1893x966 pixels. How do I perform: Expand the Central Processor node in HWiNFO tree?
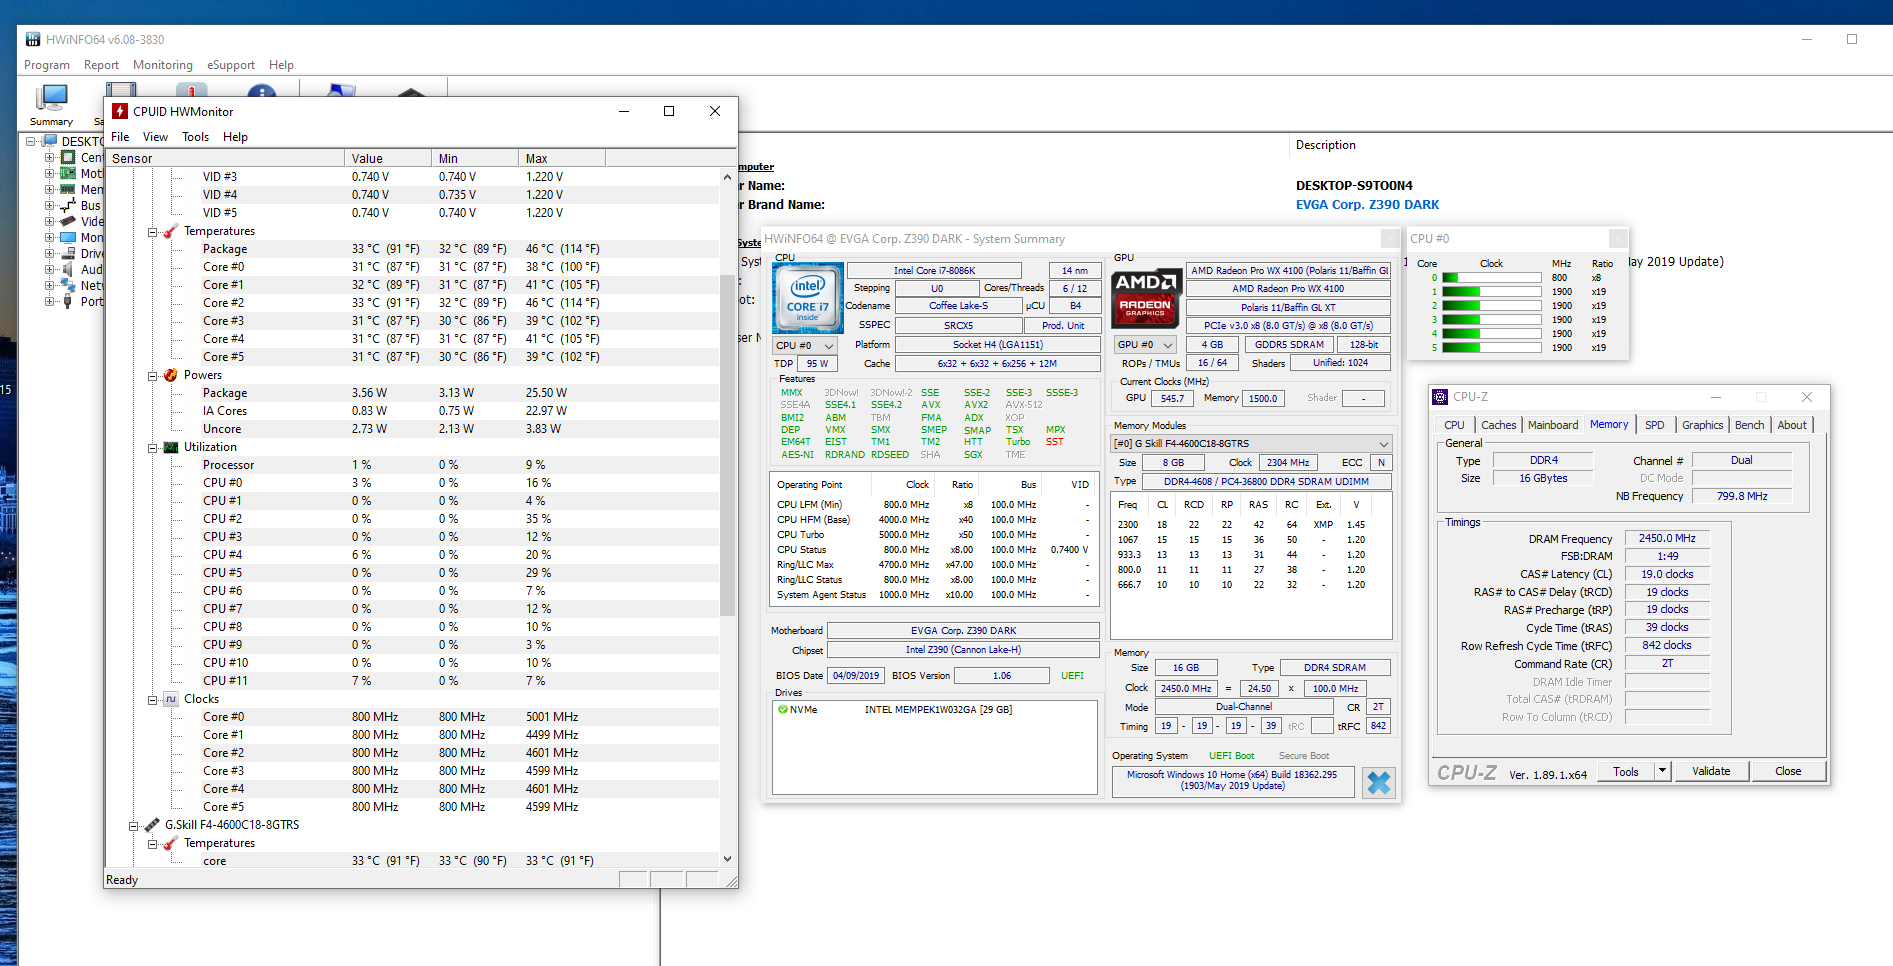coord(49,157)
